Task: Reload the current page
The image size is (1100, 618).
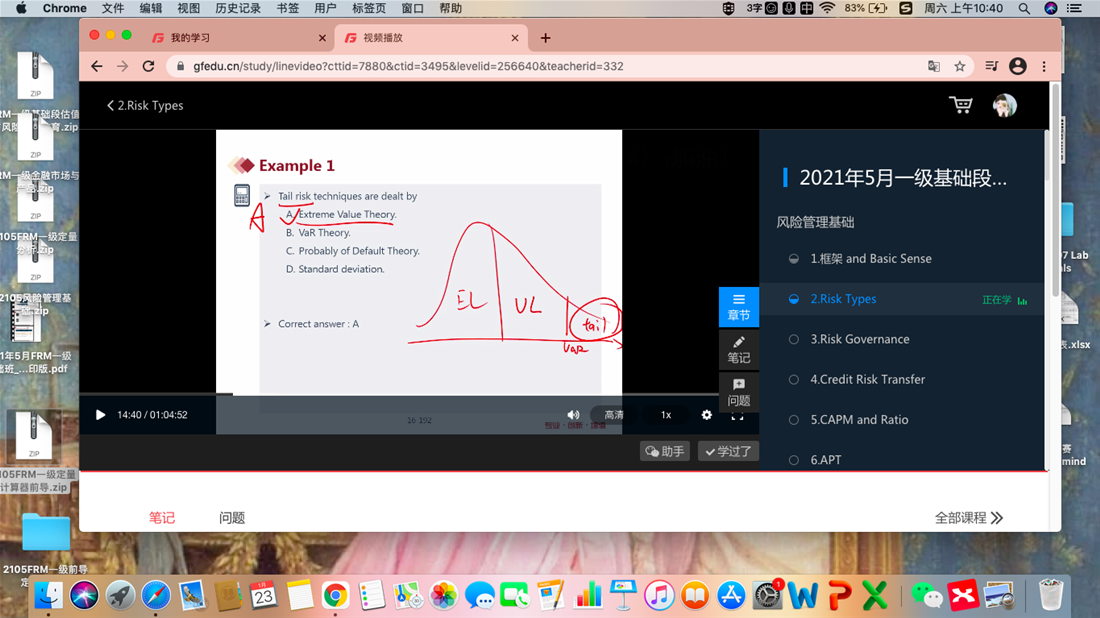Action: (x=148, y=66)
